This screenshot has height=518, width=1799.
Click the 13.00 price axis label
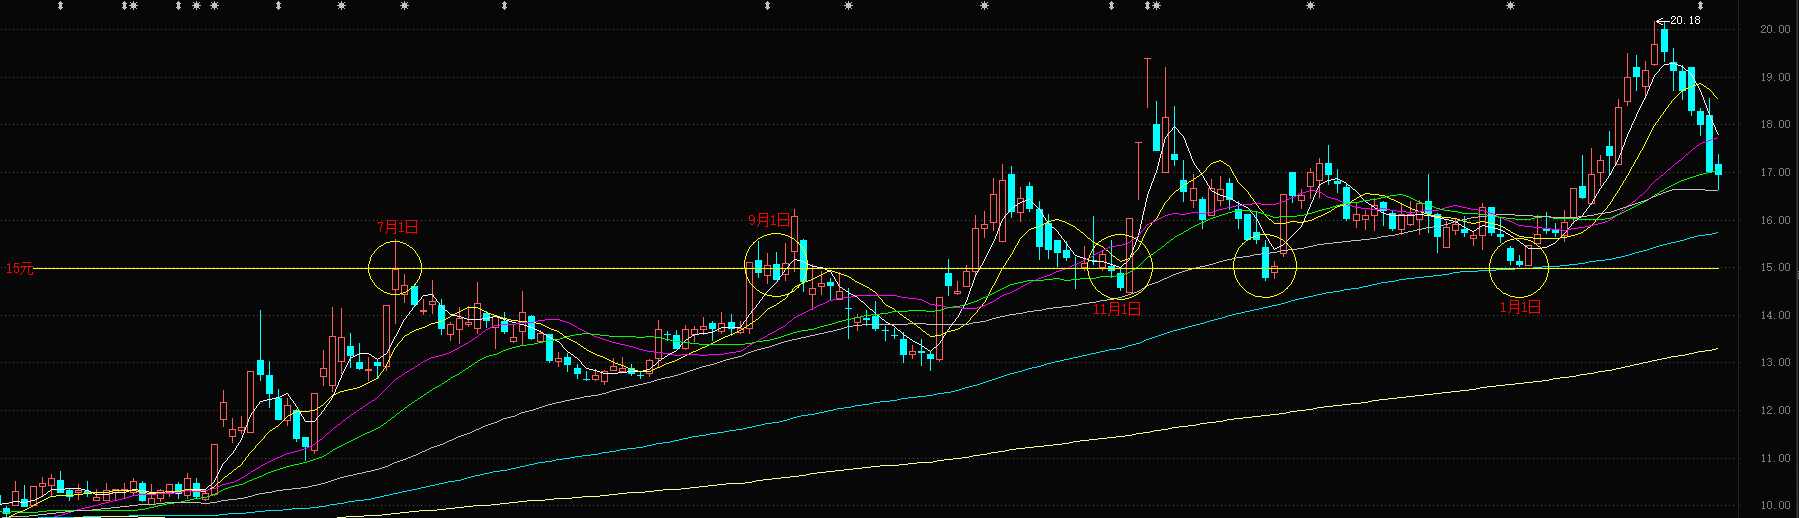click(1775, 363)
